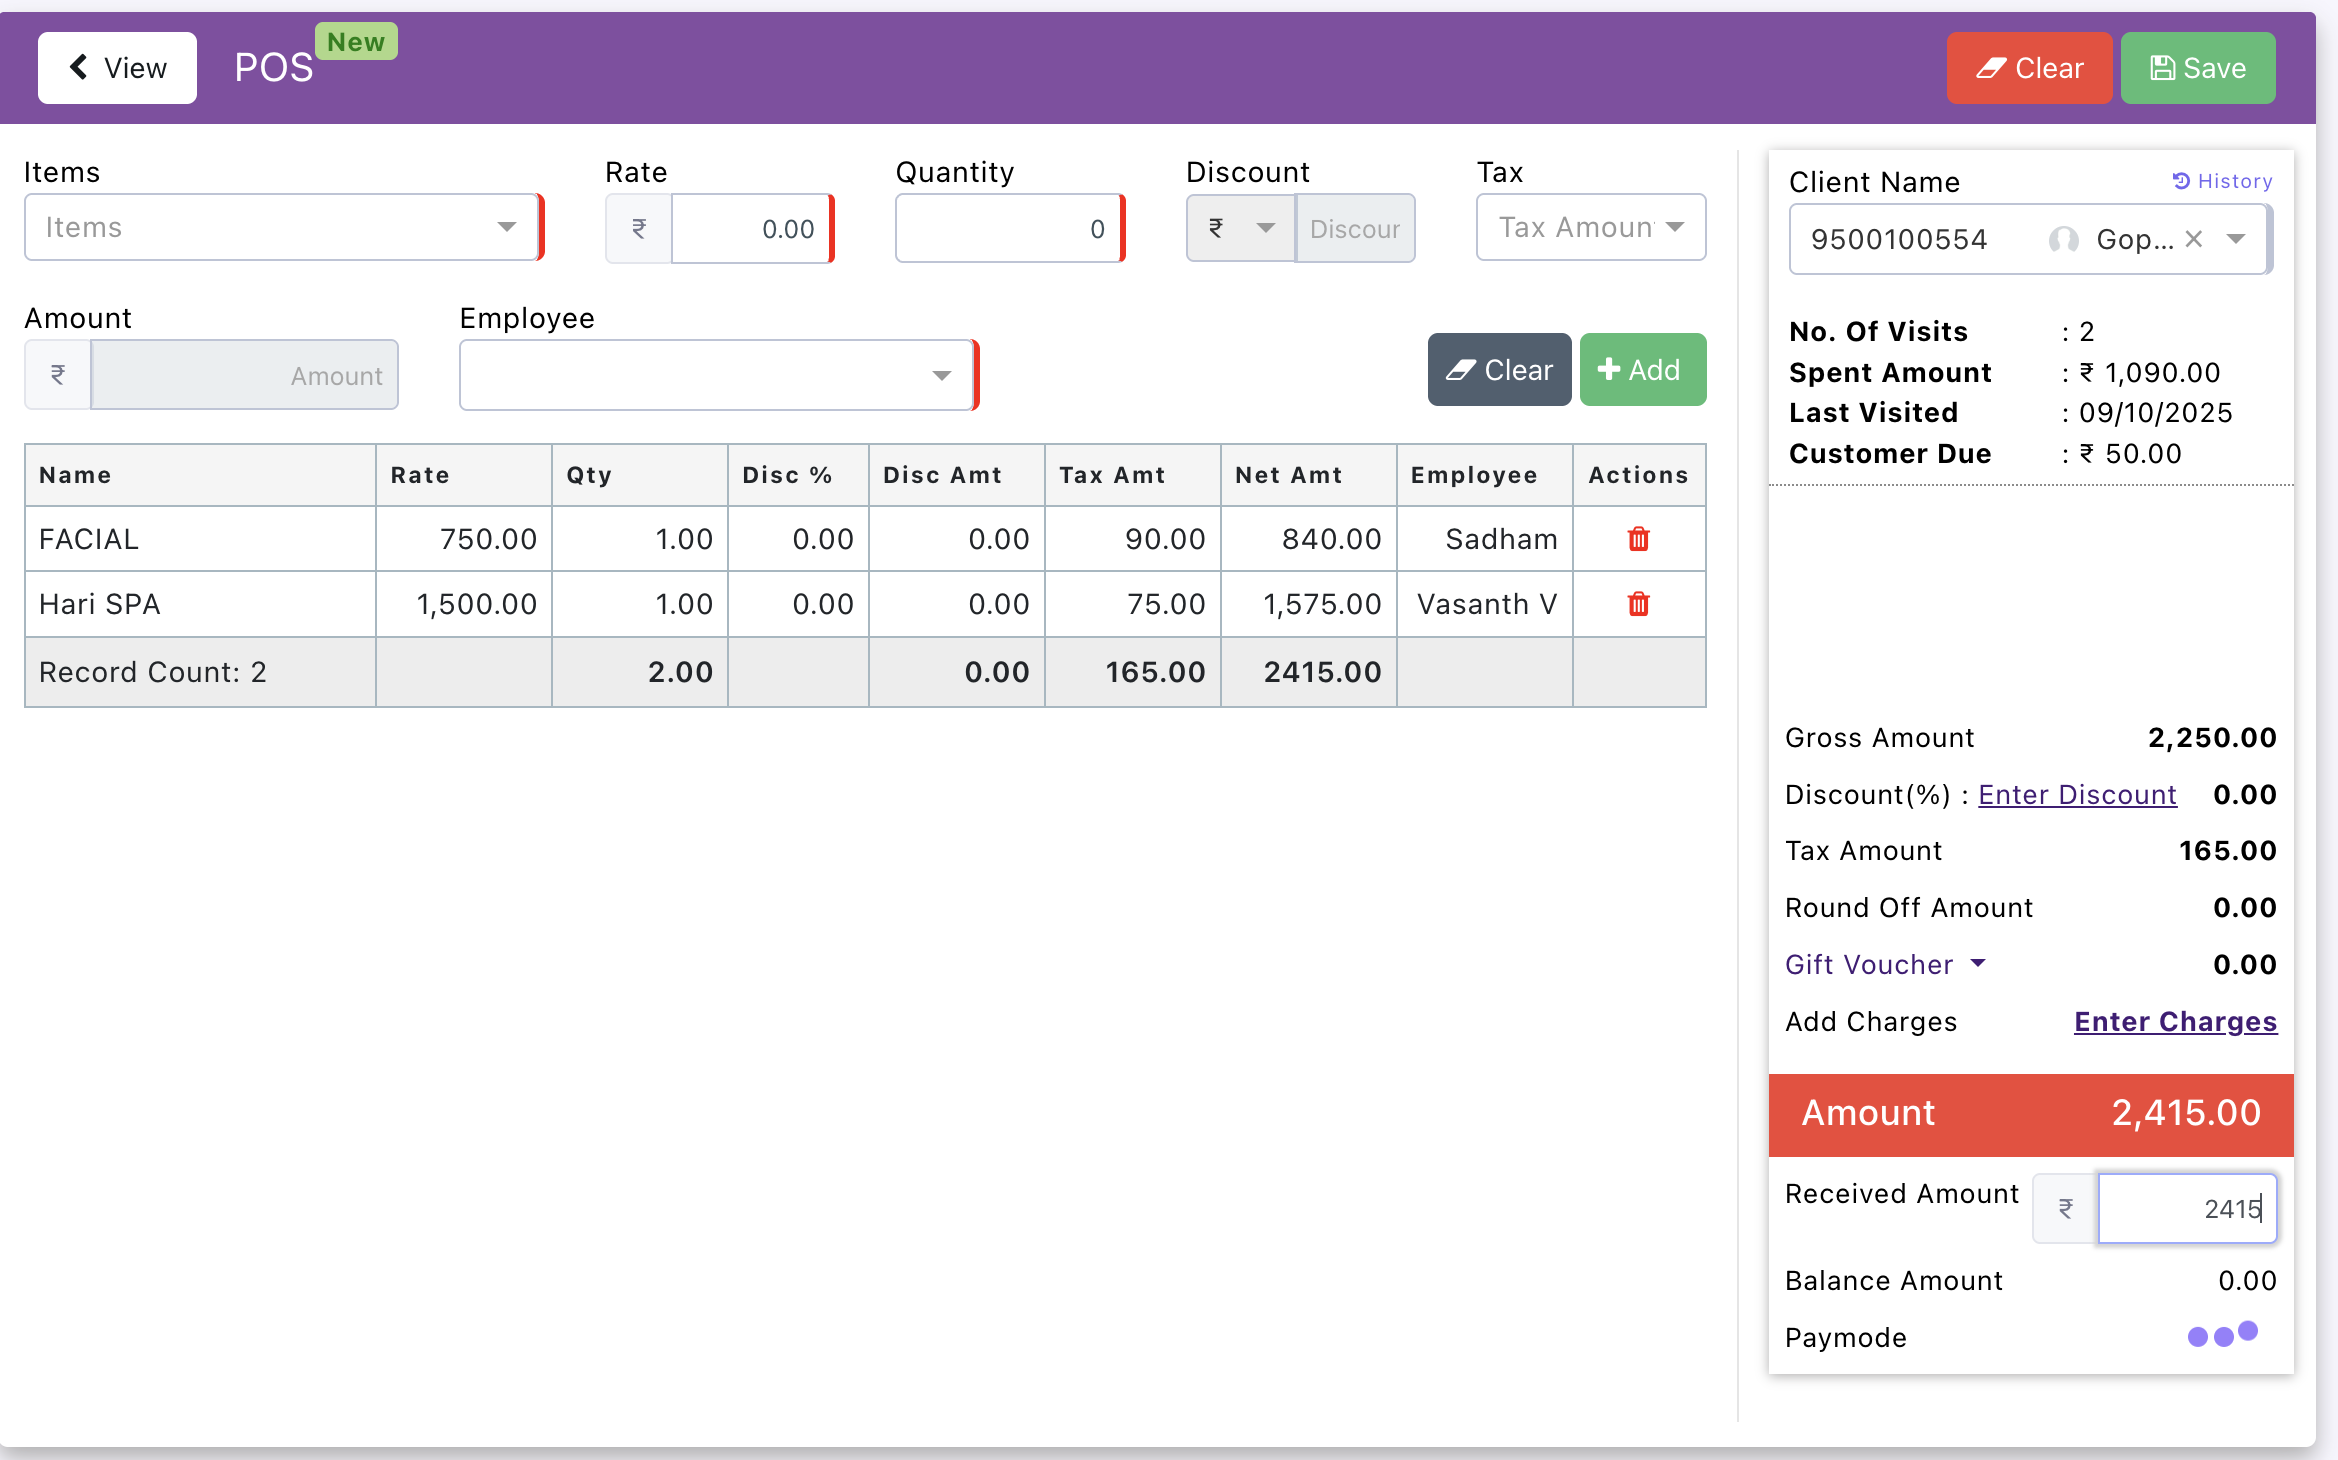Viewport: 2338px width, 1460px height.
Task: Expand the Gift Voucher dropdown
Action: [1884, 964]
